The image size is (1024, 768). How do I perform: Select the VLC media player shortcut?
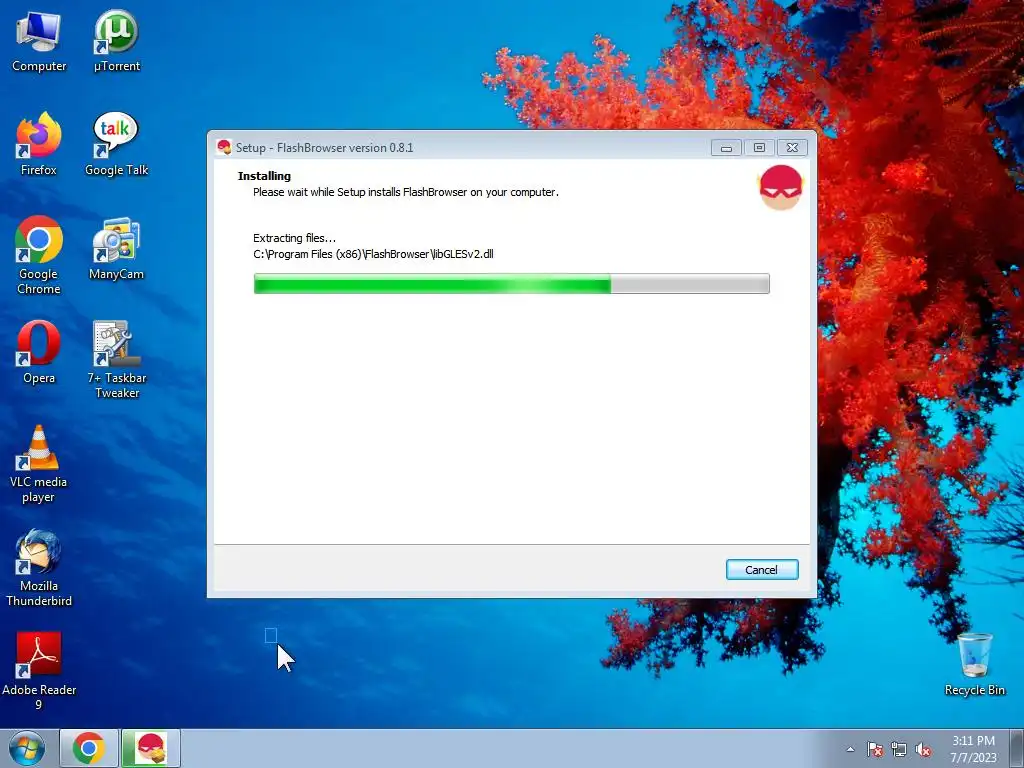click(x=39, y=464)
